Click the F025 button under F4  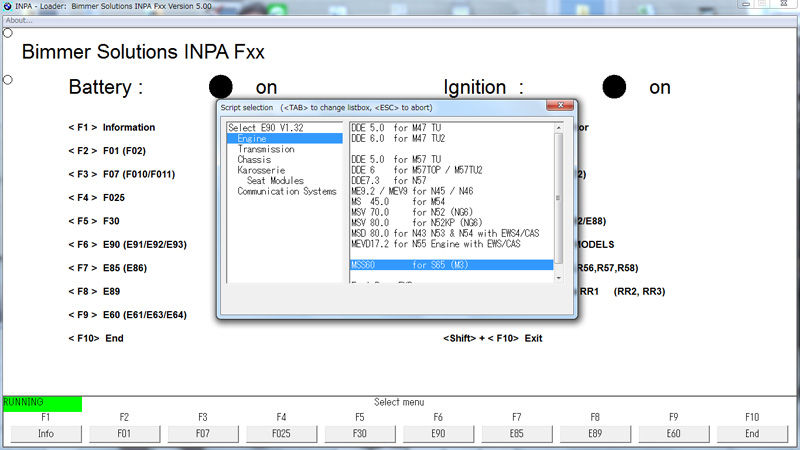[x=281, y=434]
